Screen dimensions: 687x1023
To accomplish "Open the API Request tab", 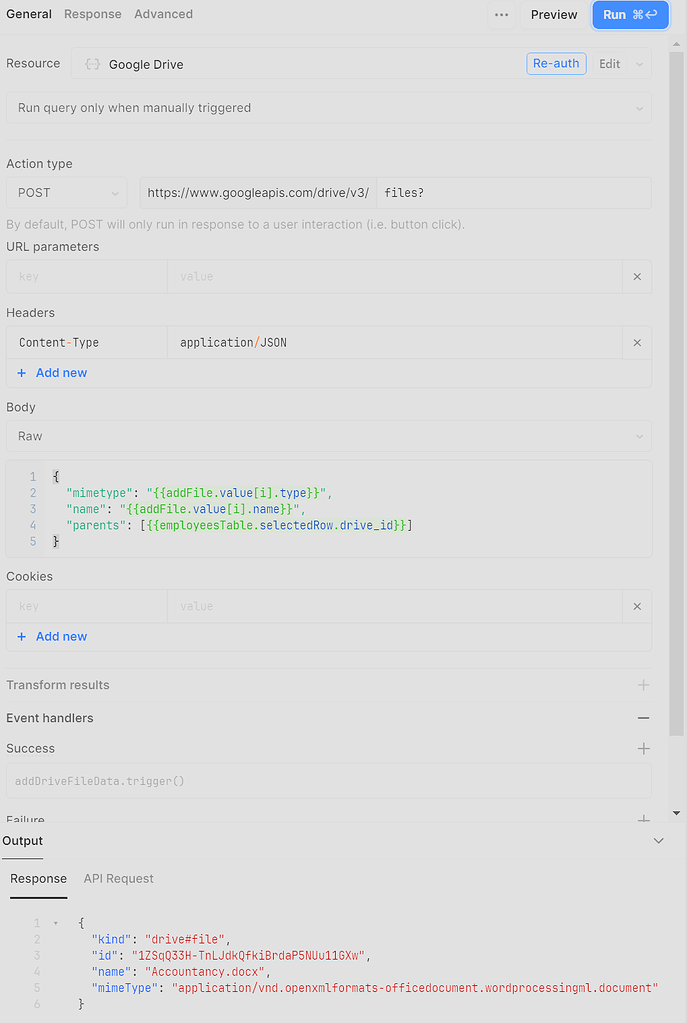I will (118, 878).
